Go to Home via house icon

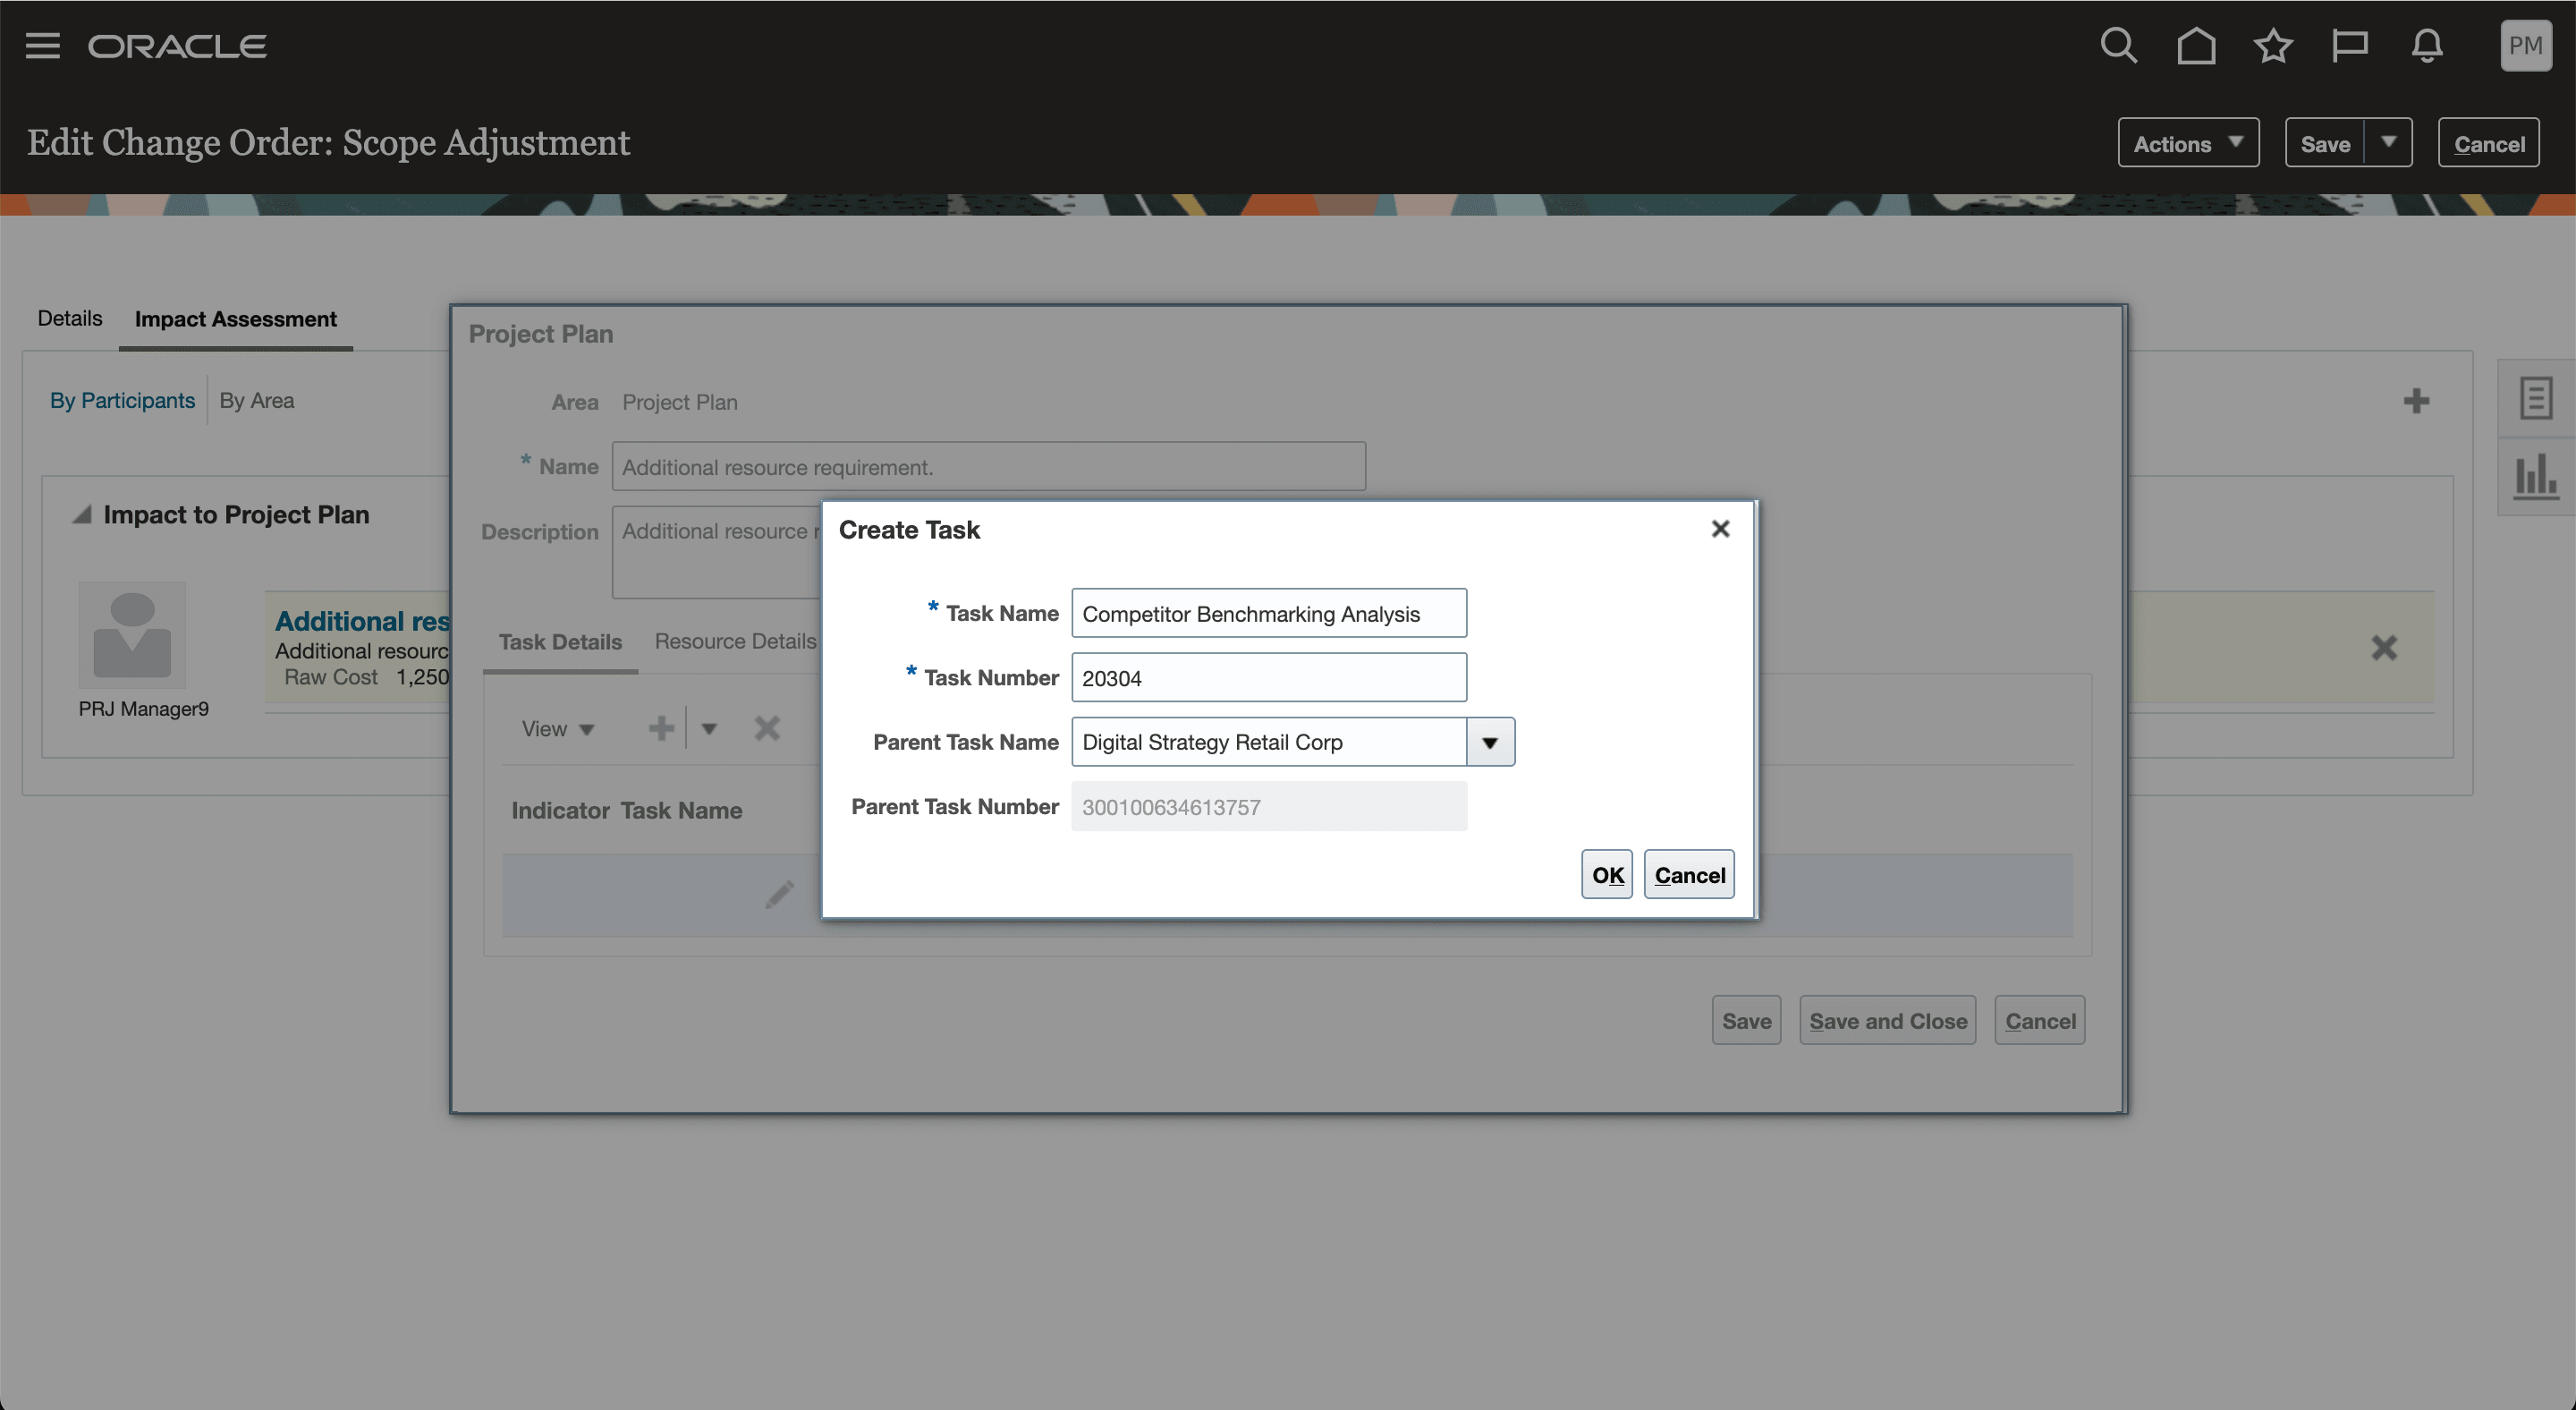[x=2196, y=46]
